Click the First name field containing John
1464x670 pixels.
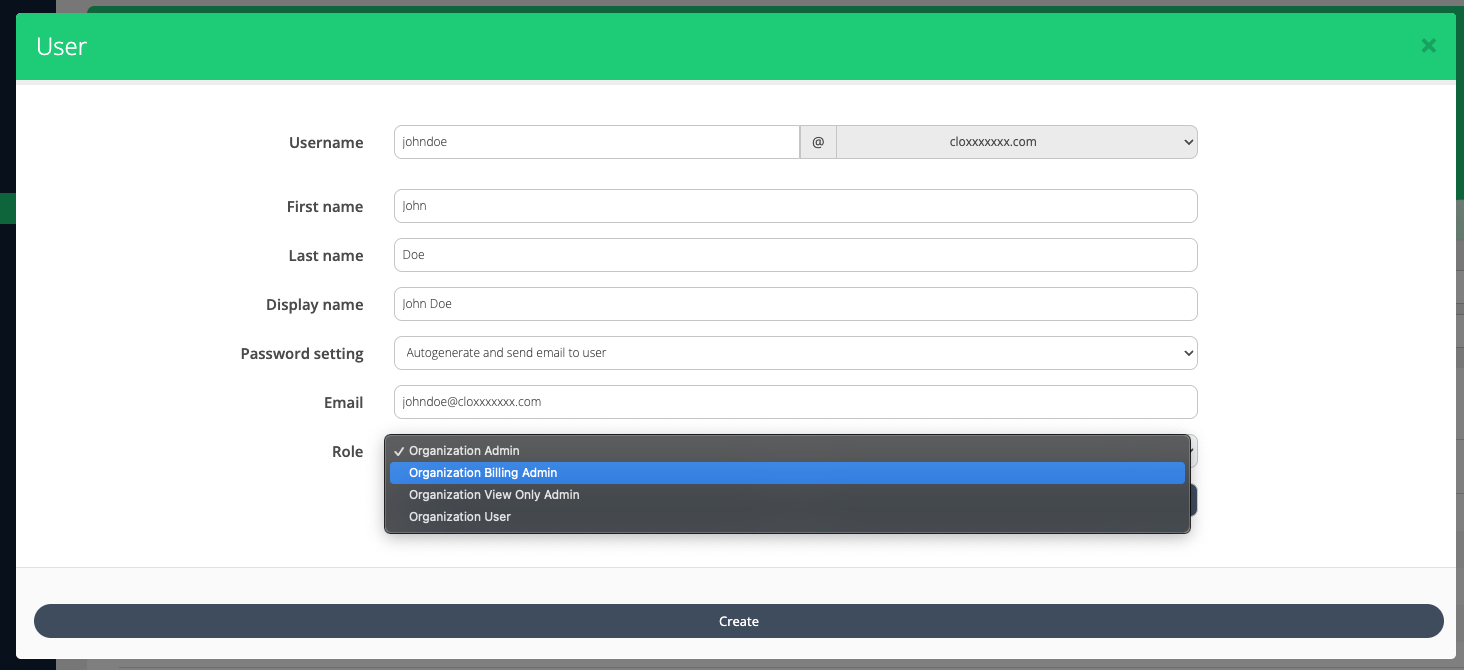[x=795, y=206]
